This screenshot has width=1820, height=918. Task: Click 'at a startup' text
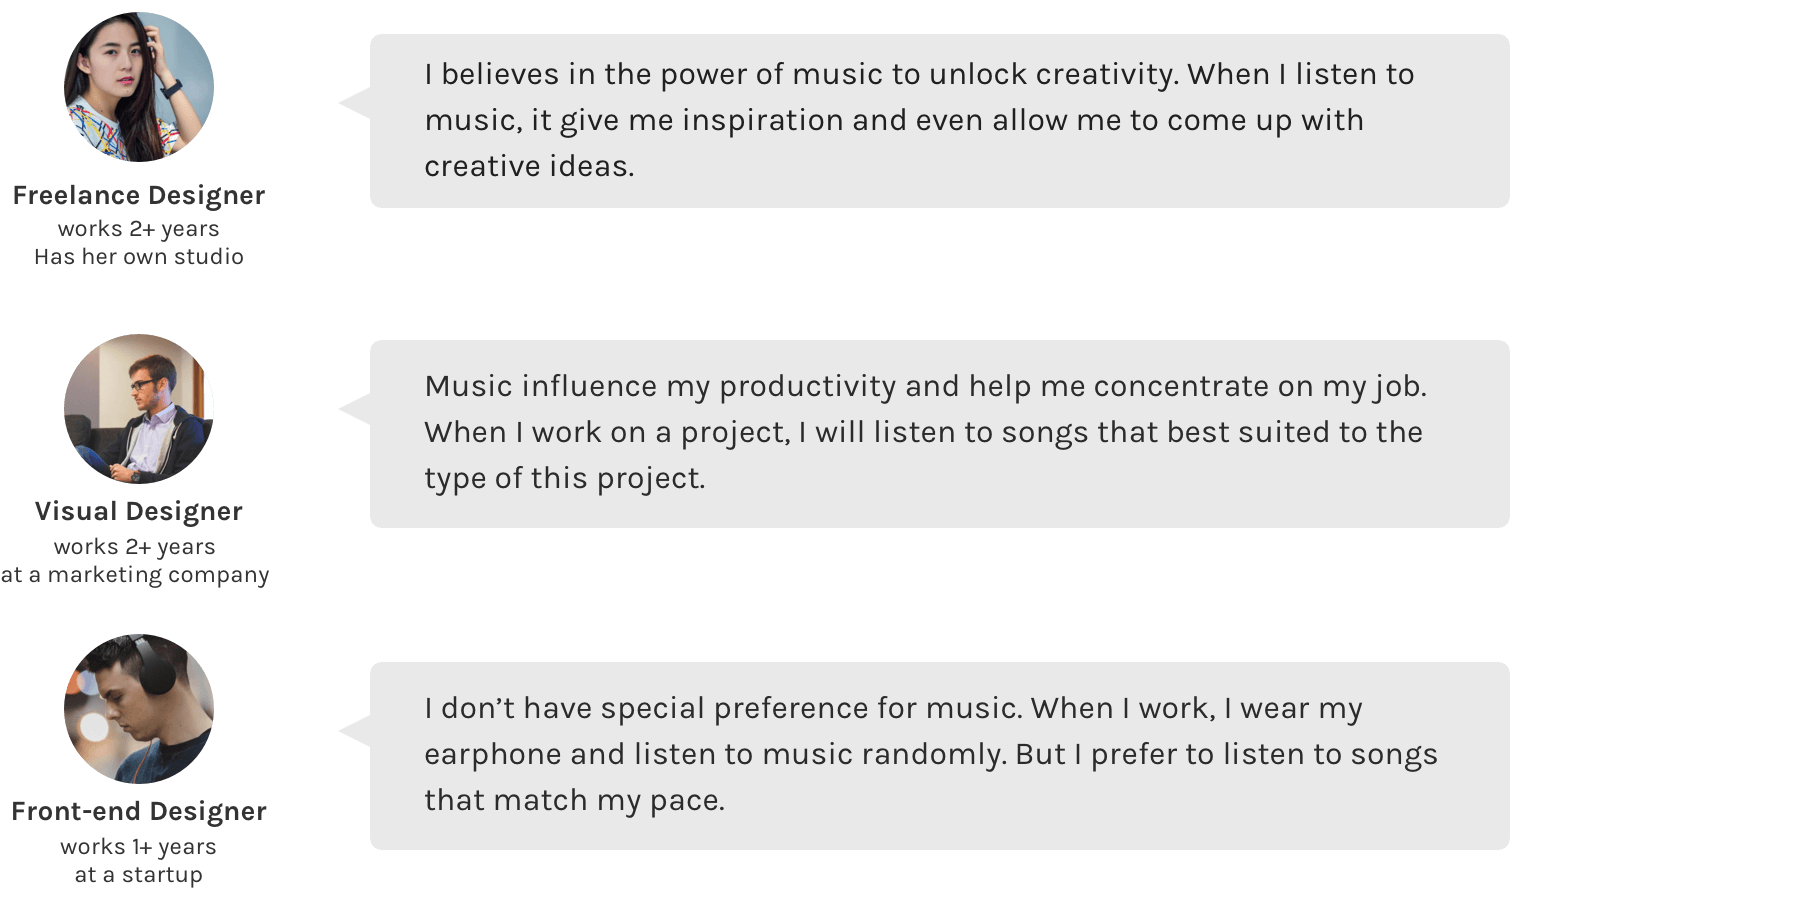pos(139,875)
